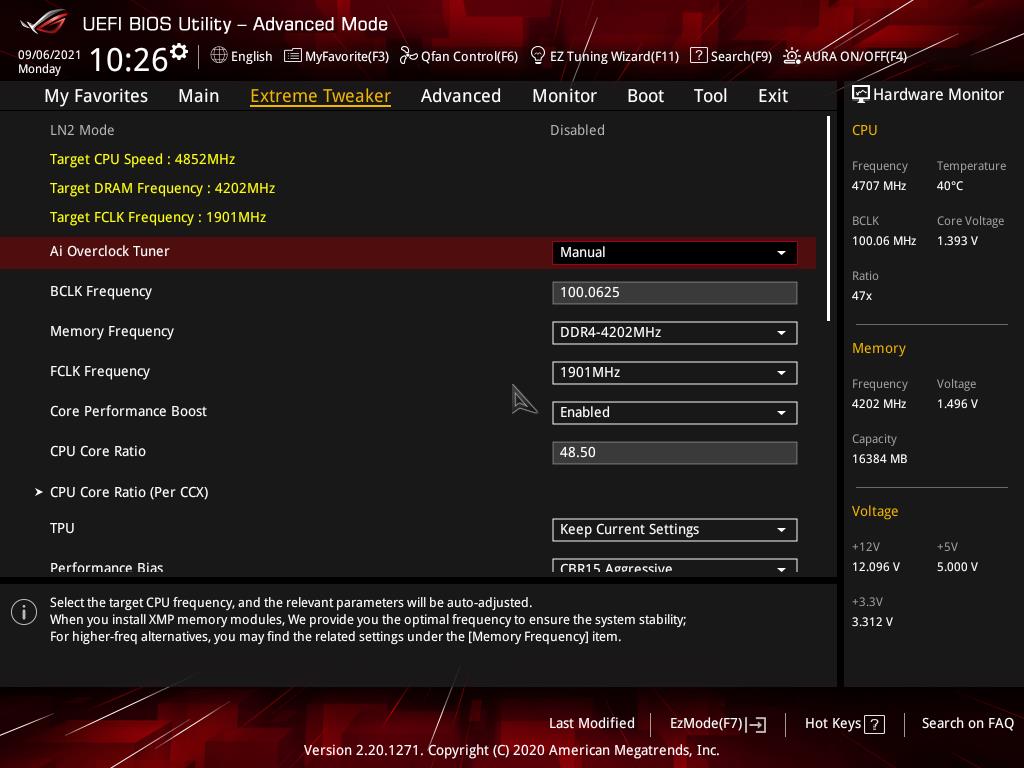Click the EzMode exit arrow icon
The image size is (1024, 768).
[756, 724]
